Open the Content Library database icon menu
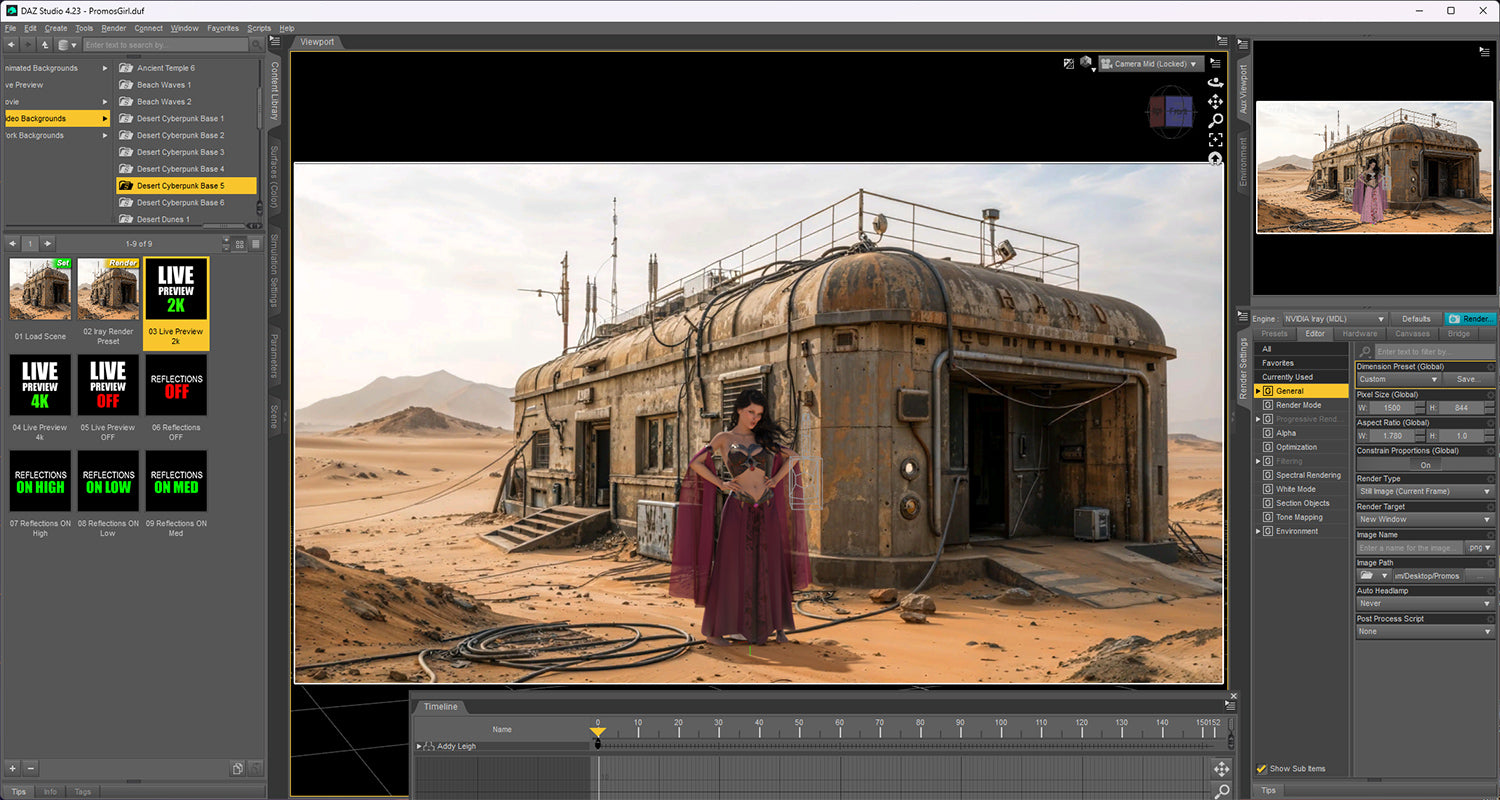This screenshot has height=800, width=1500. (66, 45)
